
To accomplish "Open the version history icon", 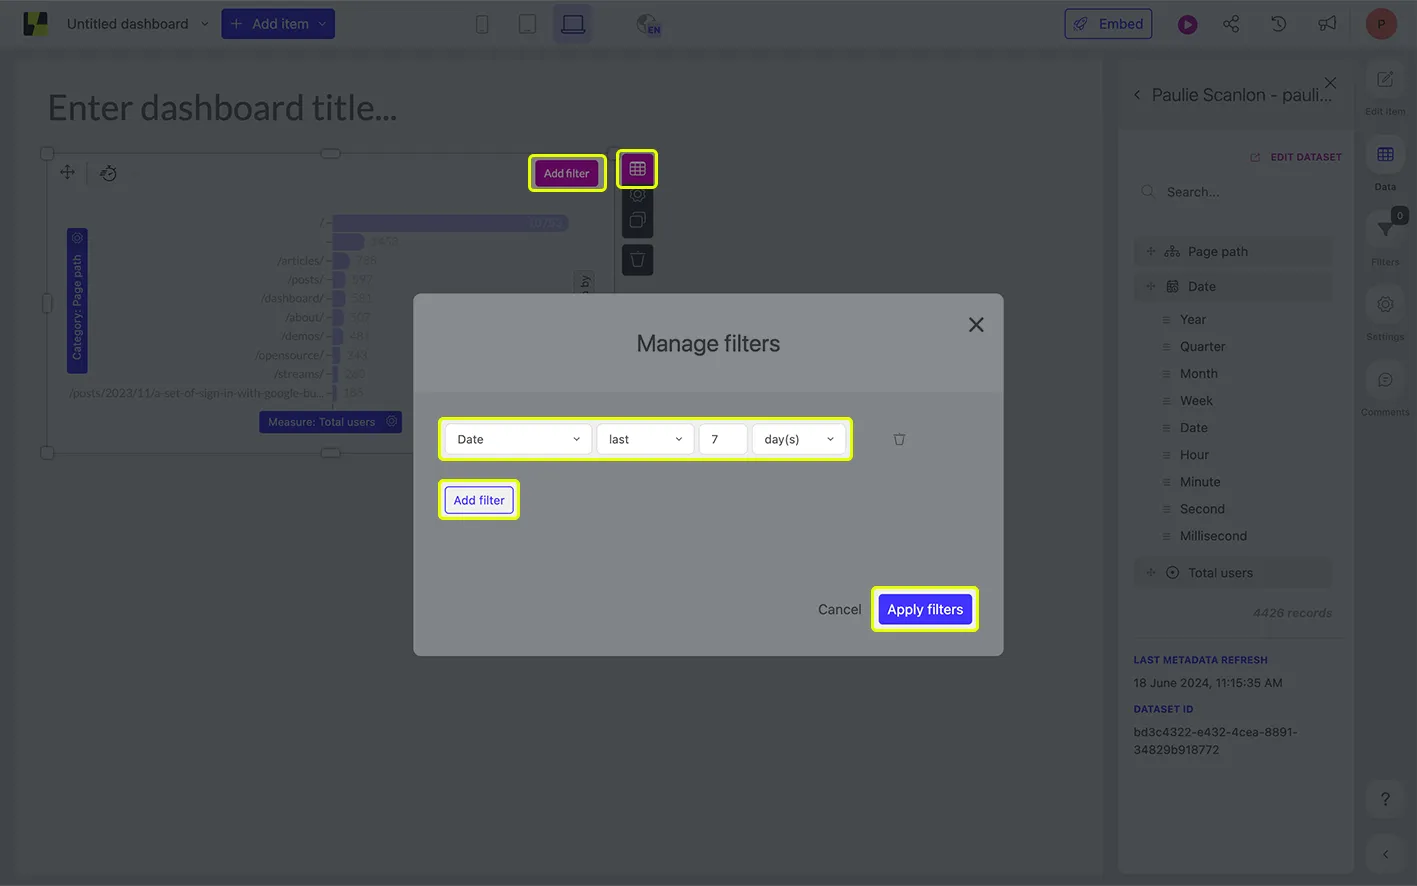I will pos(1278,24).
